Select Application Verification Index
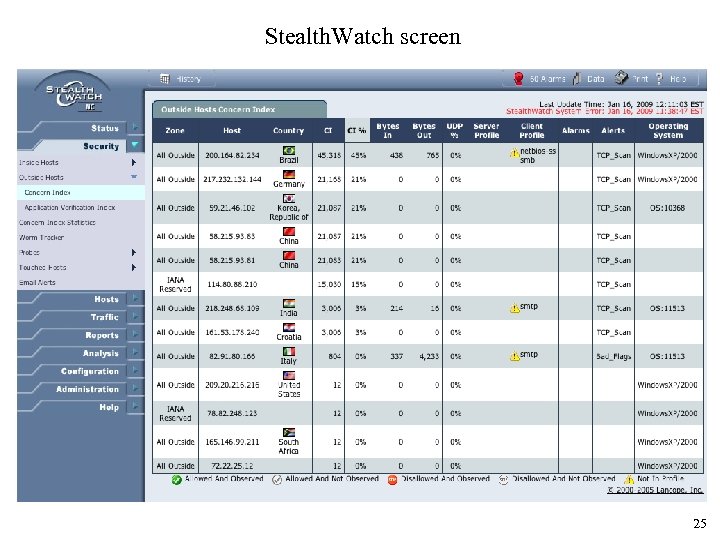This screenshot has width=720, height=540. point(70,208)
